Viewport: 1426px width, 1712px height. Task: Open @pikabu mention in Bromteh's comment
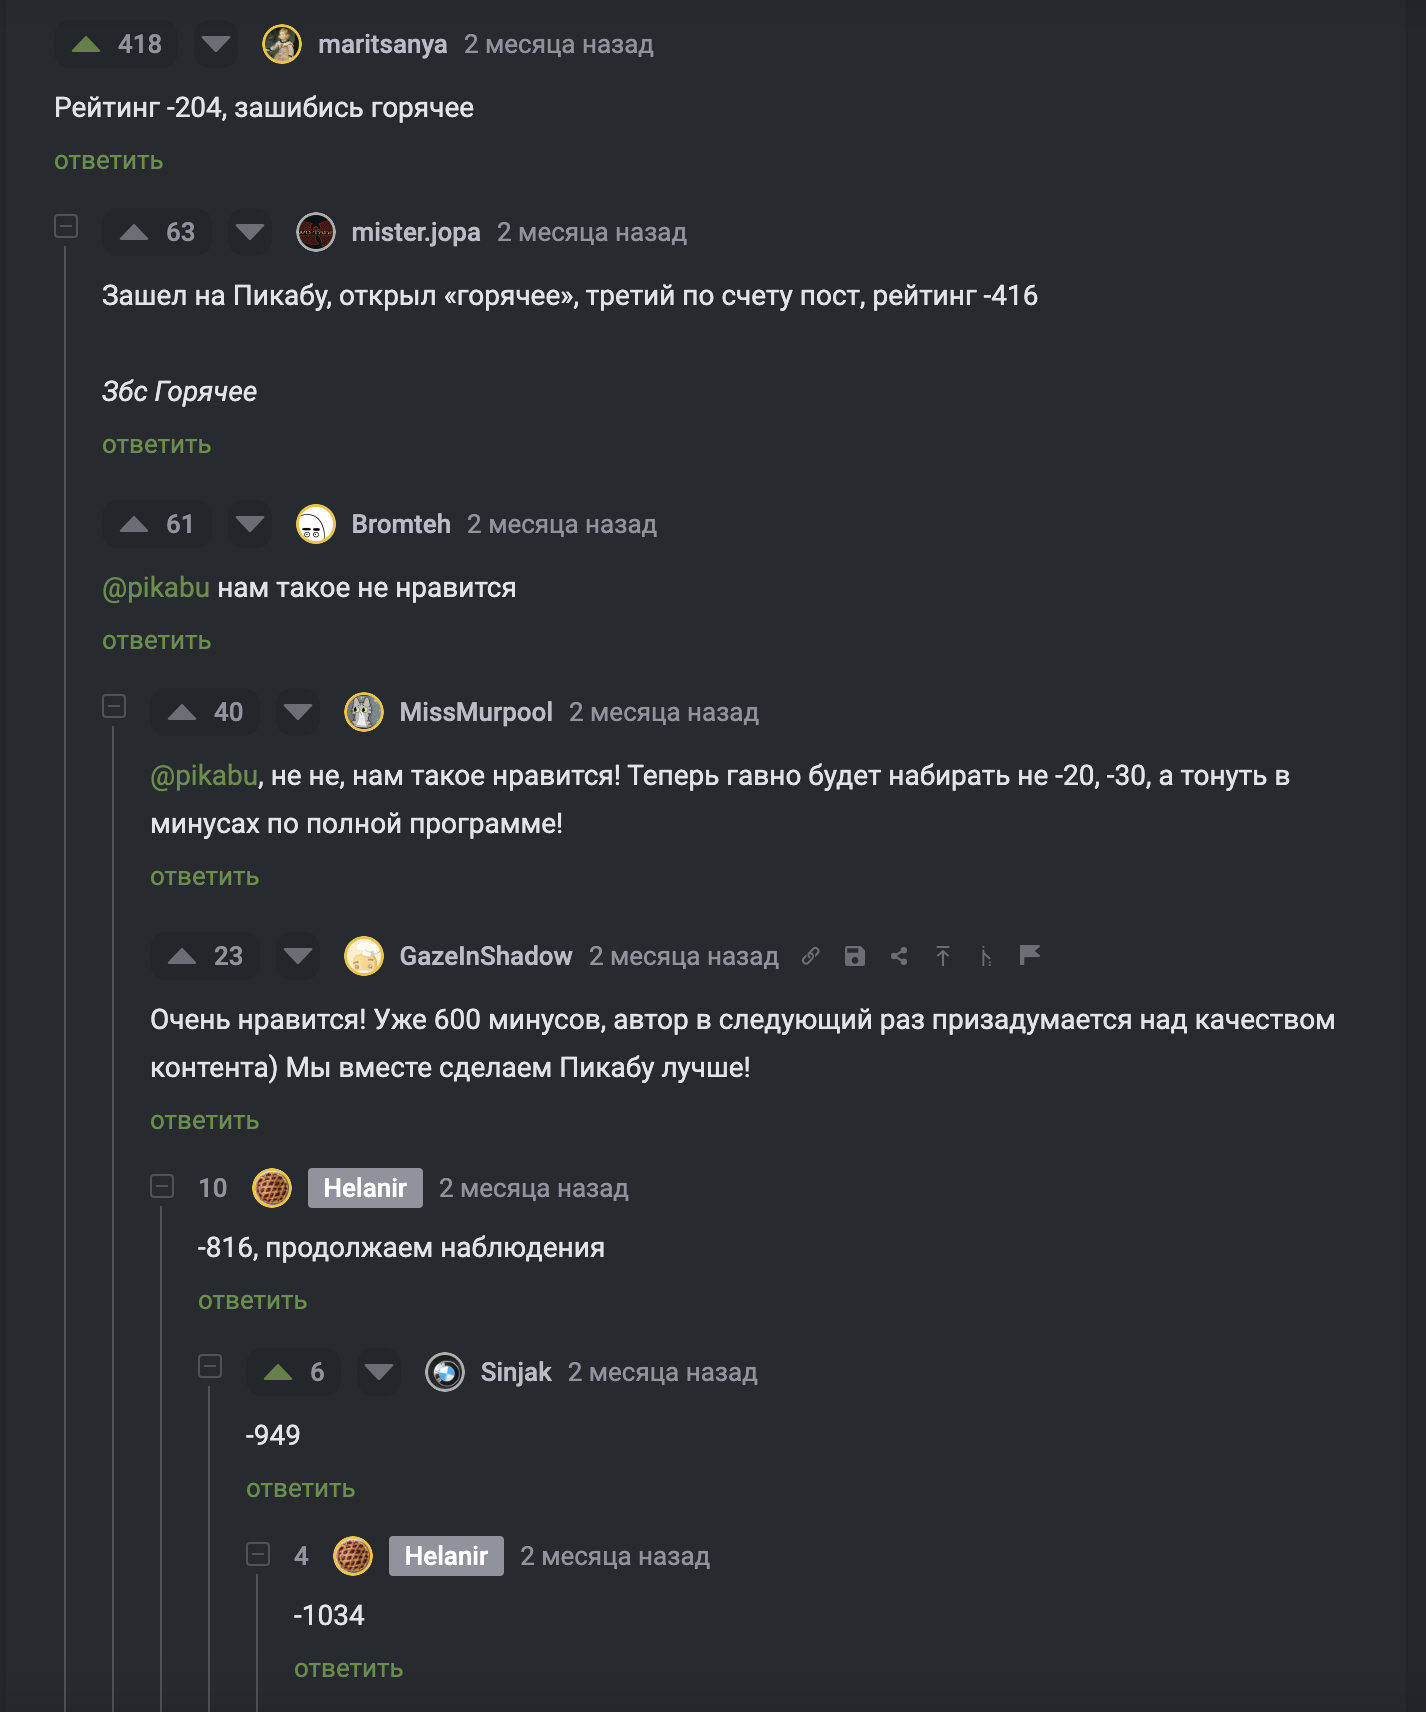point(156,588)
